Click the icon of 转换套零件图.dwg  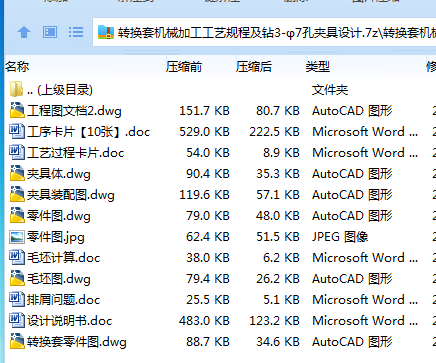click(x=17, y=341)
